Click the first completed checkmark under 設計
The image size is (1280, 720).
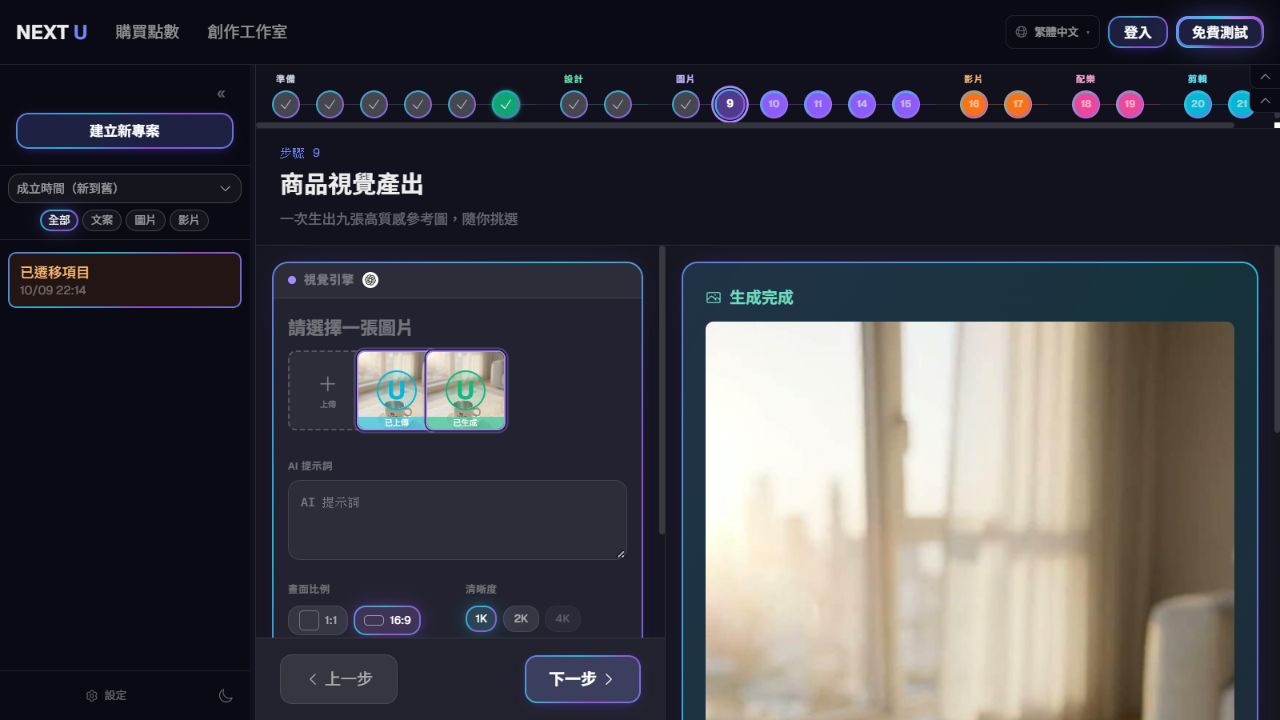574,104
